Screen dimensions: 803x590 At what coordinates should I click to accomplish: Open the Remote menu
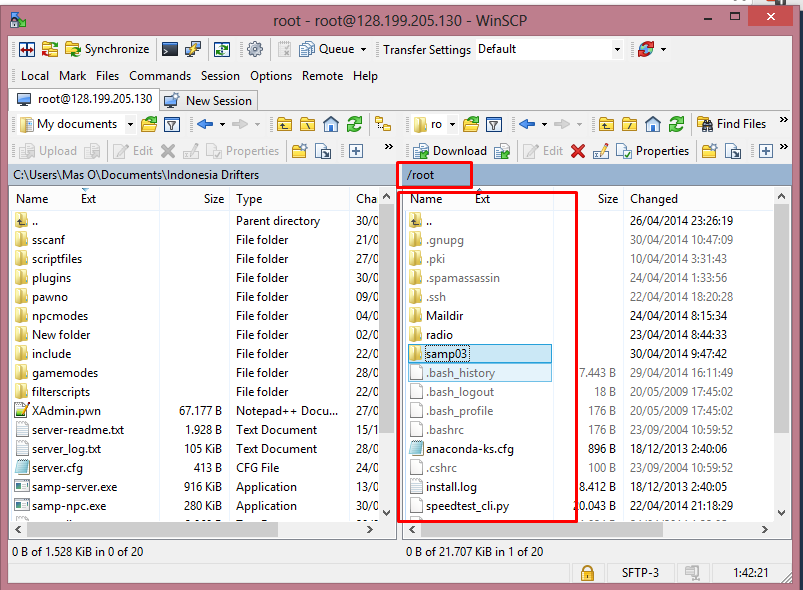(x=323, y=76)
